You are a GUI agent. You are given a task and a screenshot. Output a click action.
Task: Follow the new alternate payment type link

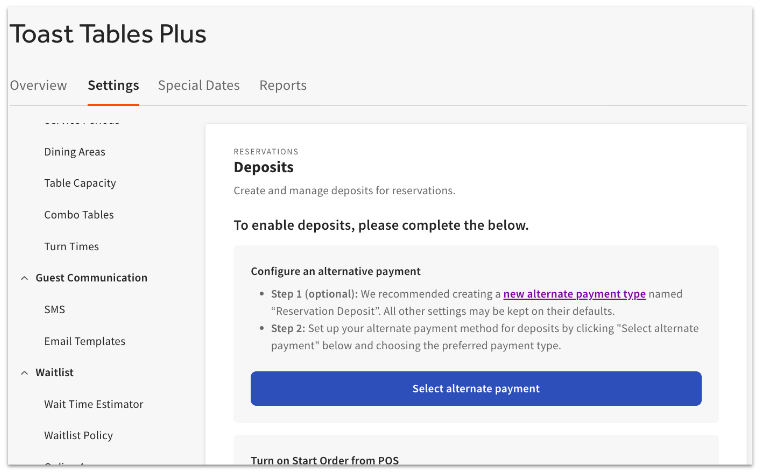click(574, 294)
